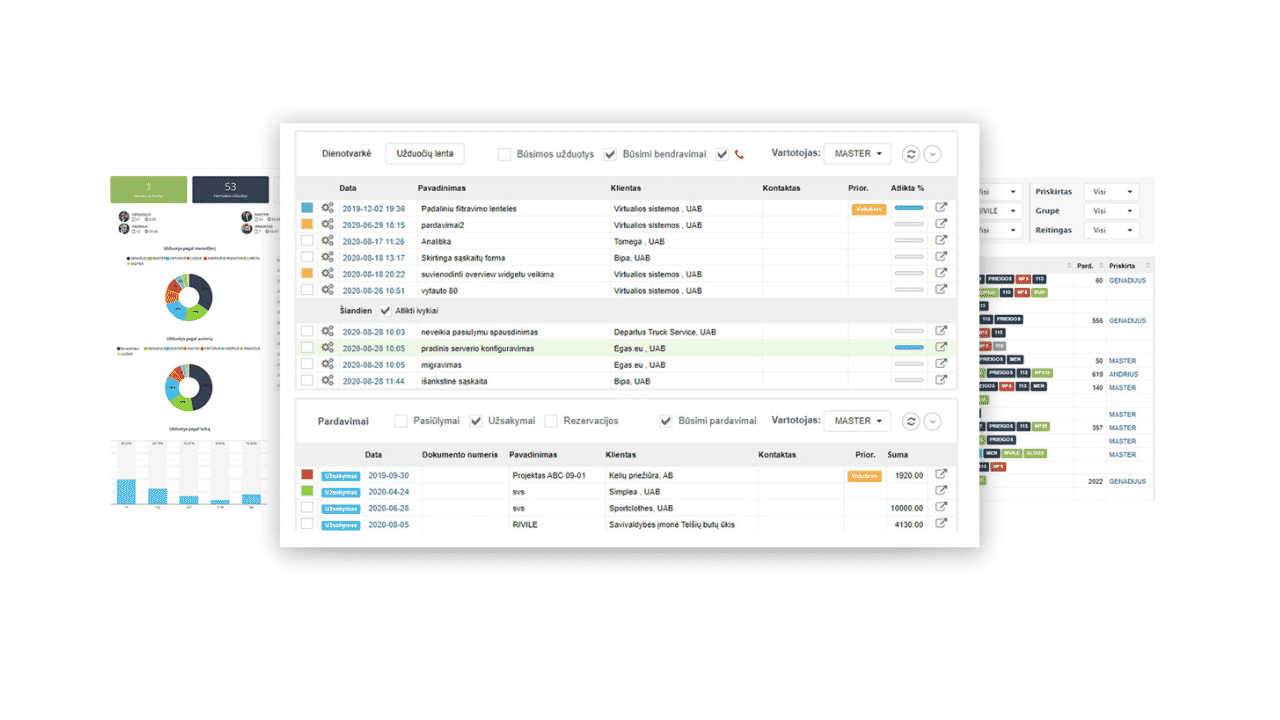The height and width of the screenshot is (720, 1280).
Task: Refresh the Pardavimai panel
Action: click(x=910, y=421)
